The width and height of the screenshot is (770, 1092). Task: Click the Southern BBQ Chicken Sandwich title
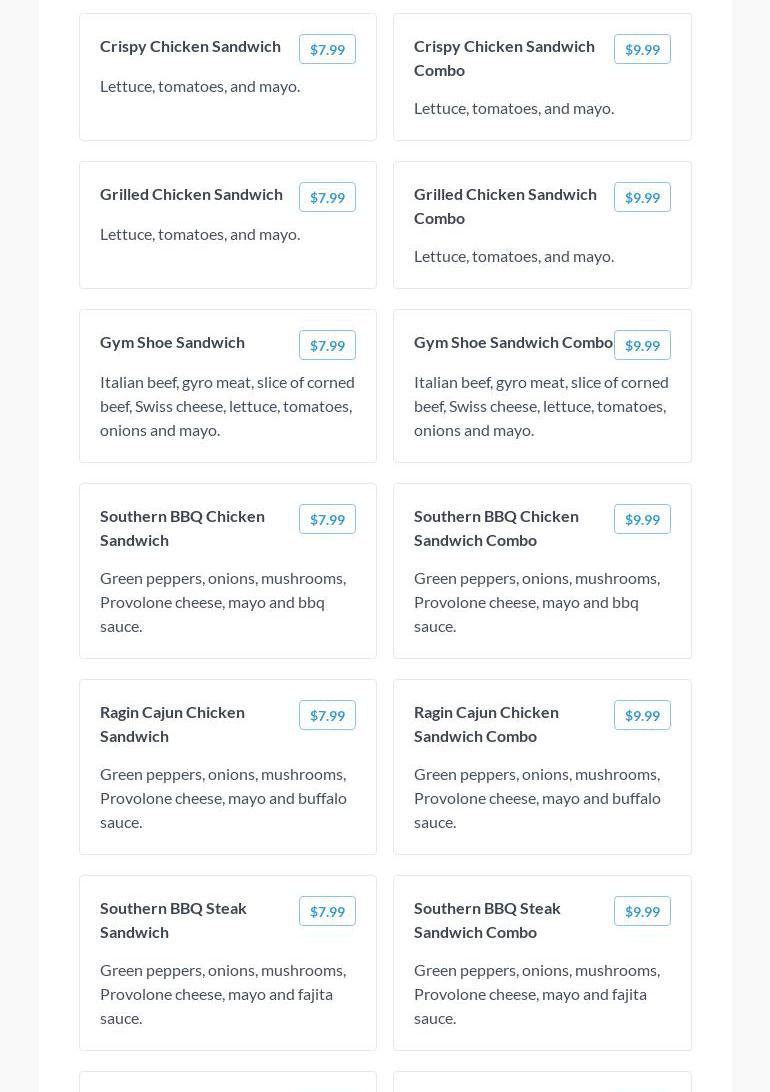click(x=182, y=528)
